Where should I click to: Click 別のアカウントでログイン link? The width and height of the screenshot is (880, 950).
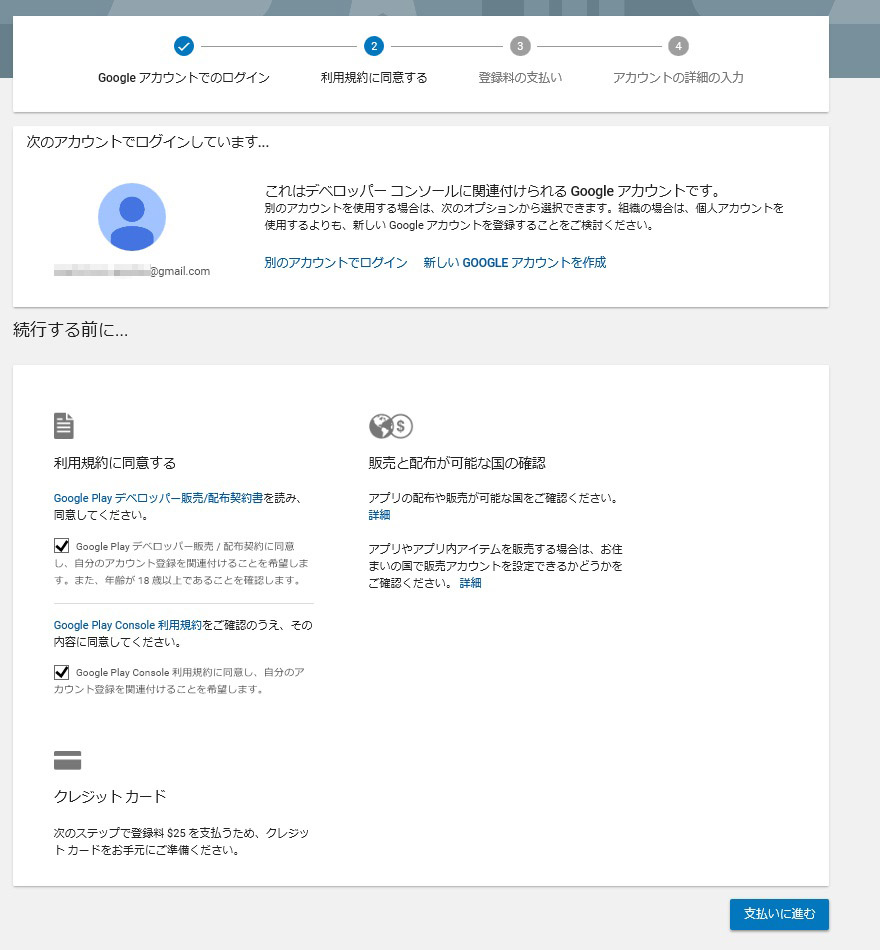tap(336, 262)
